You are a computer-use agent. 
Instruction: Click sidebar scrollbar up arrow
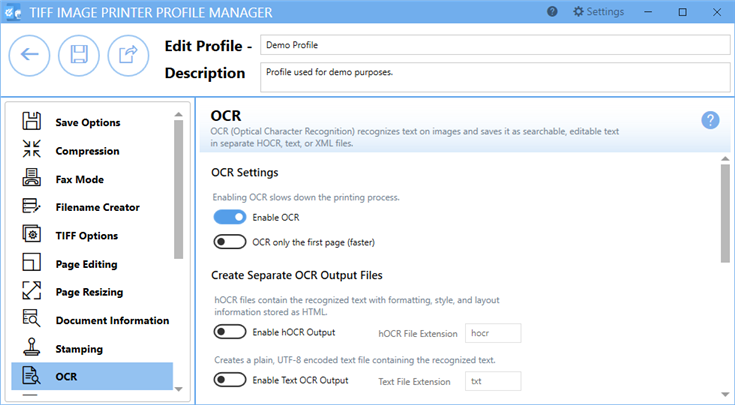point(178,114)
